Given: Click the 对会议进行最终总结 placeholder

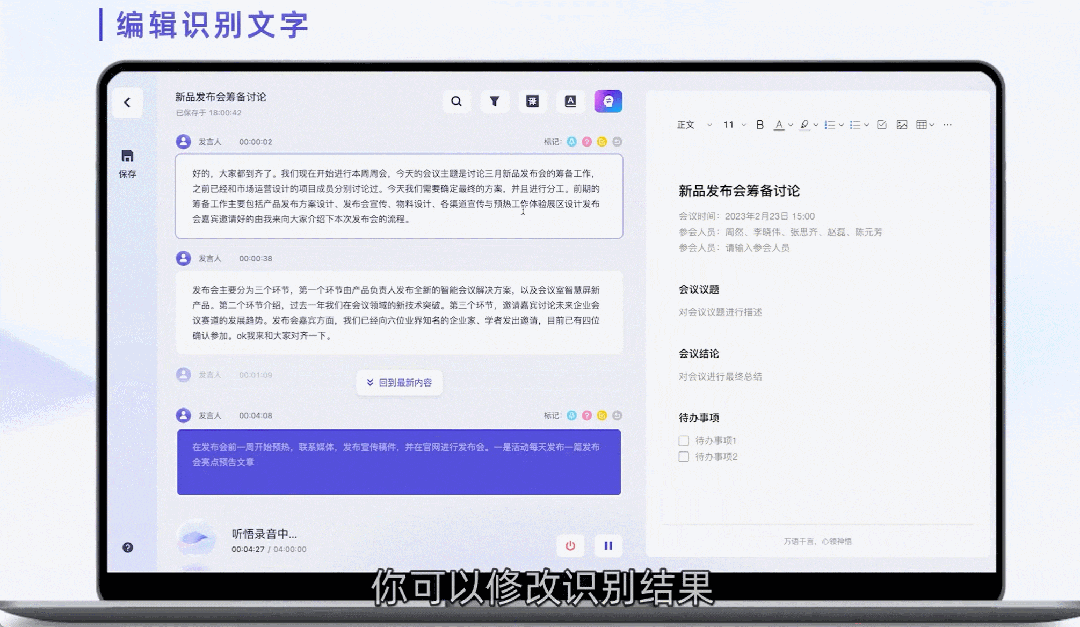Looking at the screenshot, I should pos(720,377).
